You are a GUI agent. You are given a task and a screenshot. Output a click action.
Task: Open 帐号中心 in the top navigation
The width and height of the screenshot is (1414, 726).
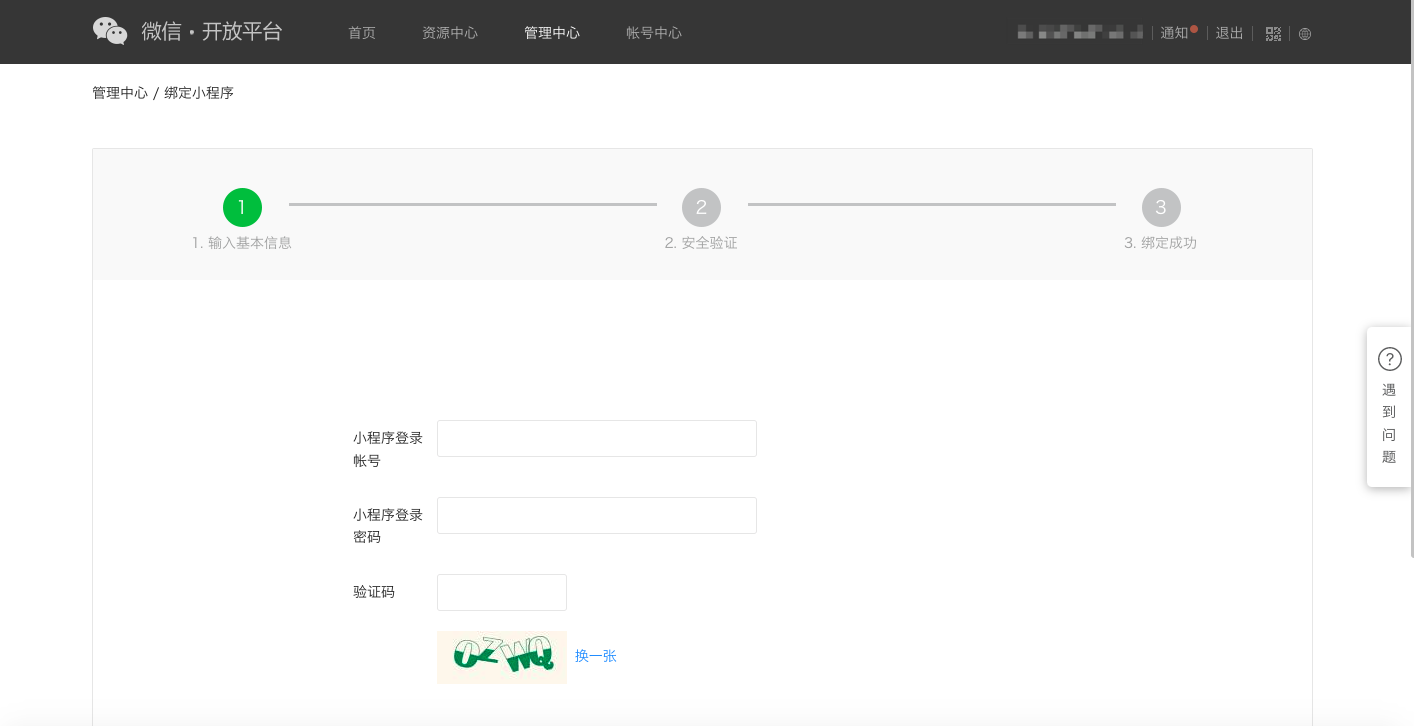click(x=654, y=33)
